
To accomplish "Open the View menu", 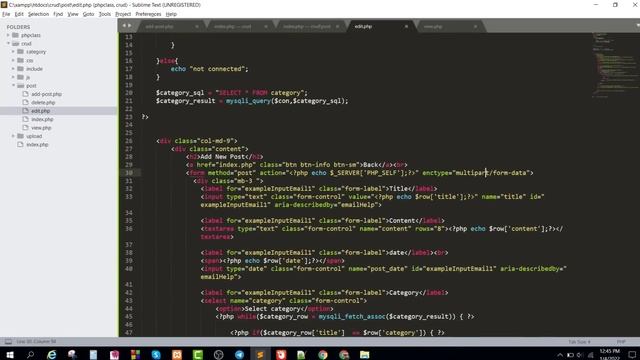I will tap(73, 14).
